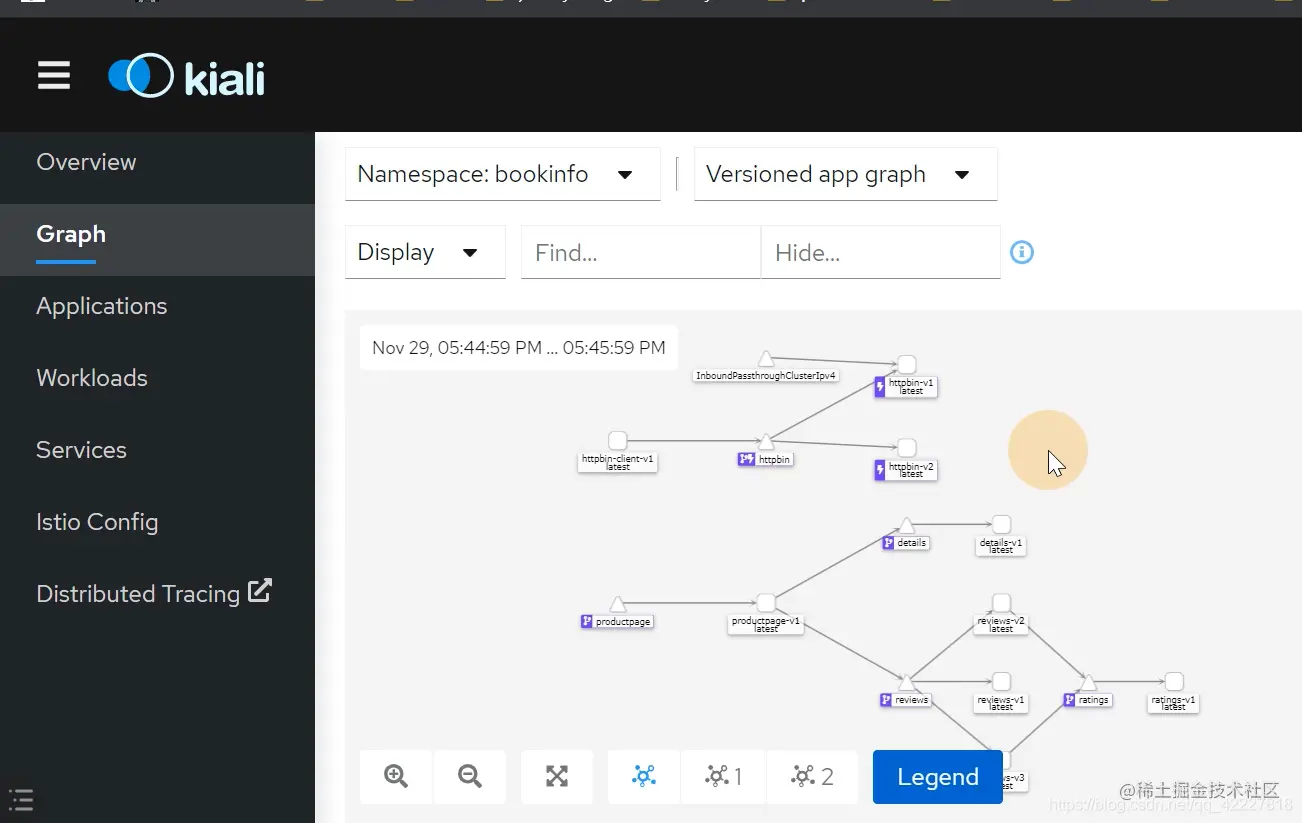Click the Find... input field
Screen dimensions: 1302x823
click(641, 252)
